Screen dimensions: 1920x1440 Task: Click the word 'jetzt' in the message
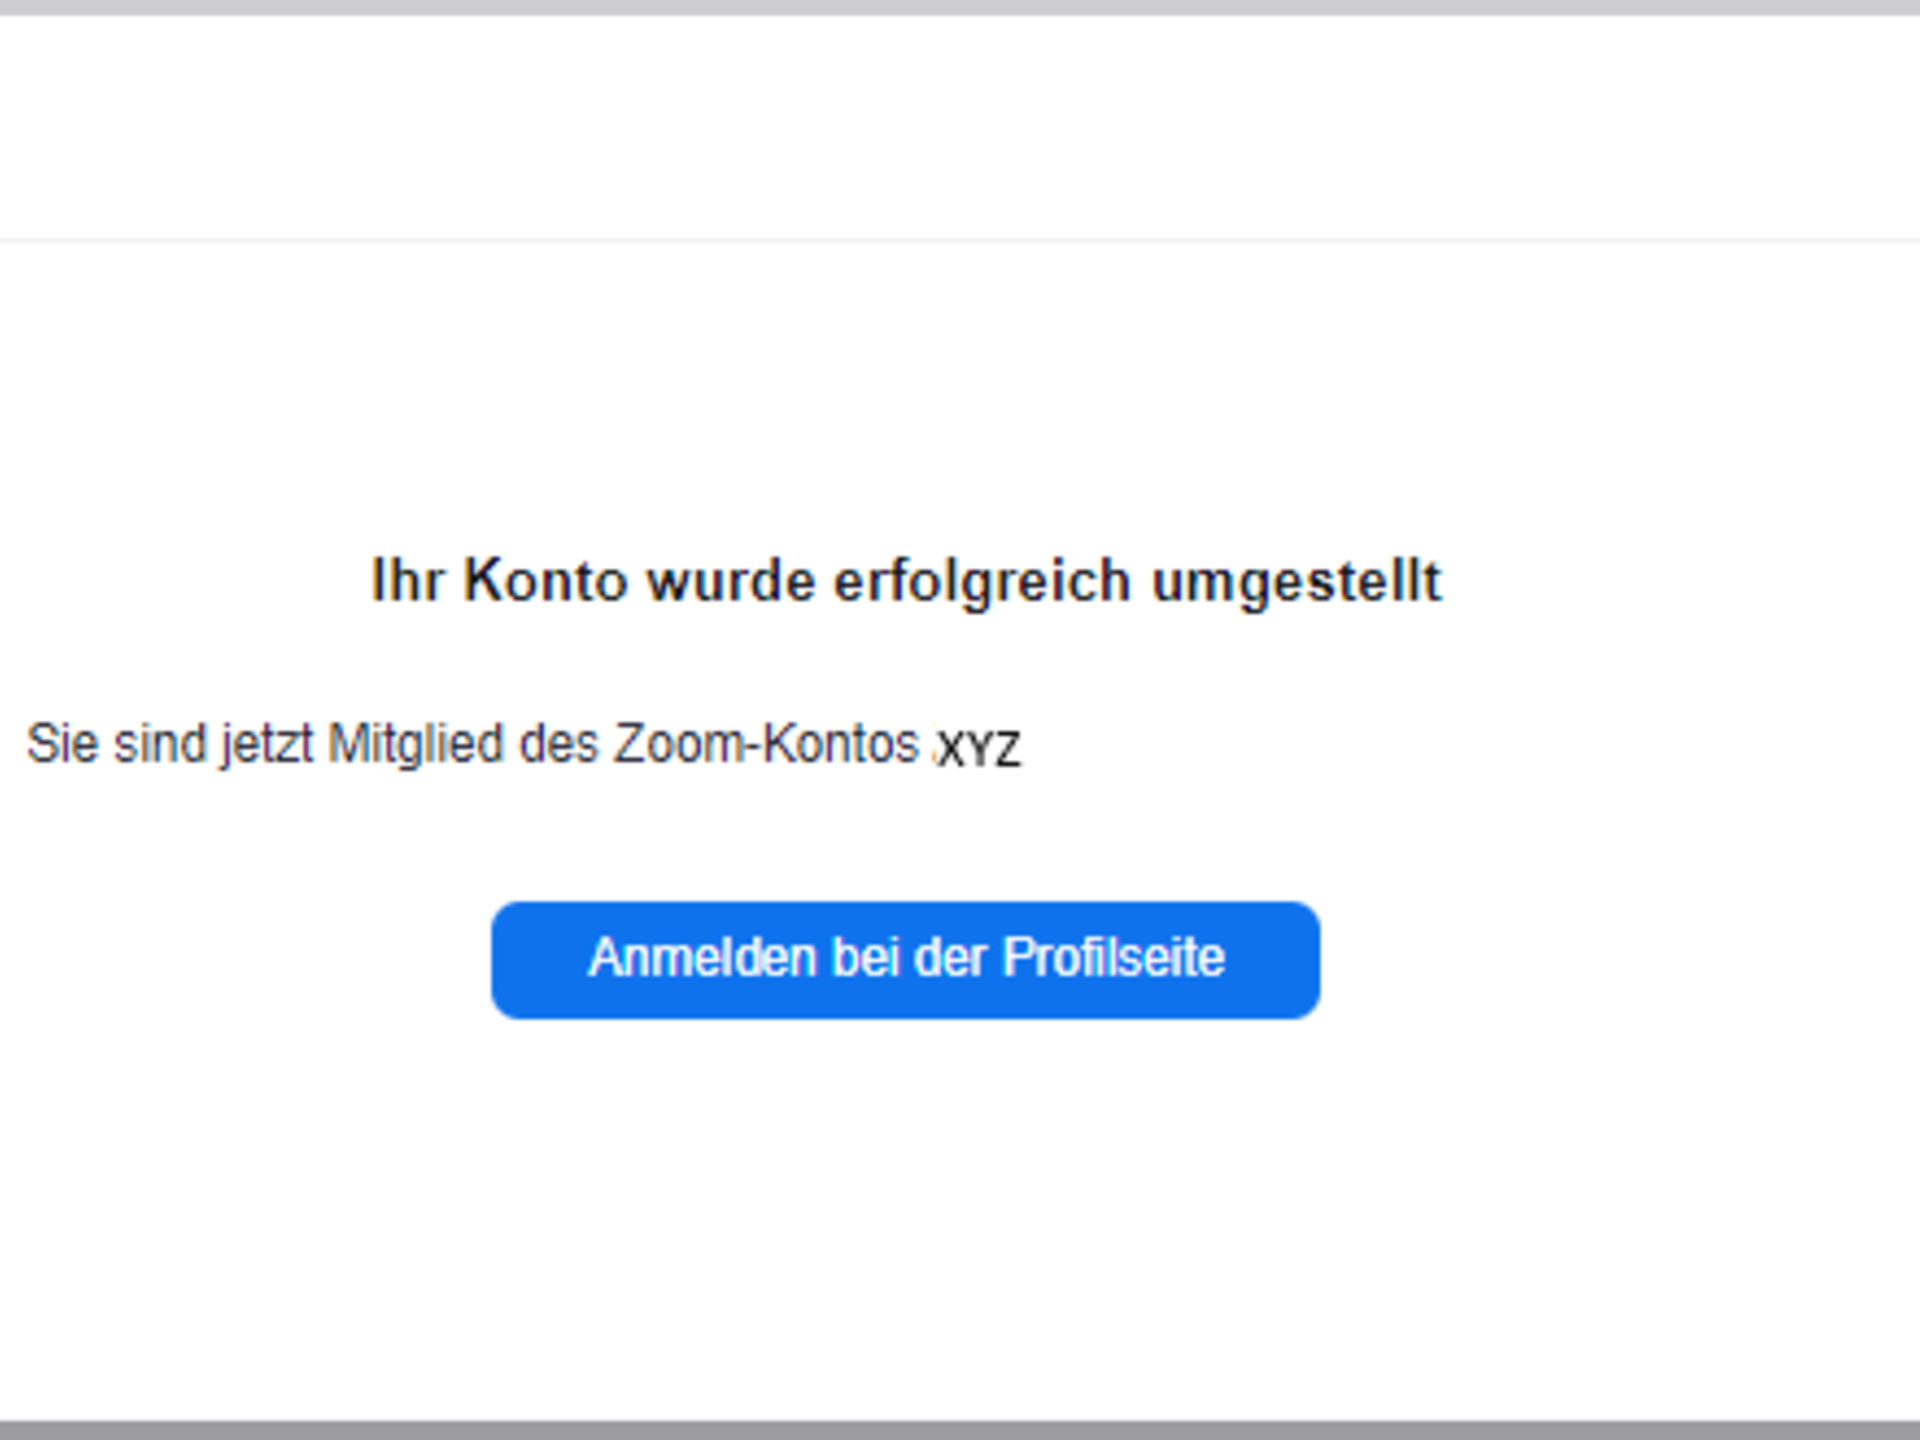point(267,745)
